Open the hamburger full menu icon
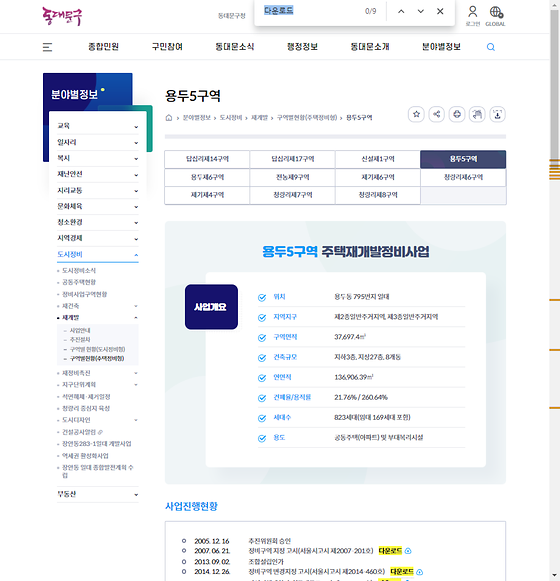The width and height of the screenshot is (560, 581). click(47, 47)
